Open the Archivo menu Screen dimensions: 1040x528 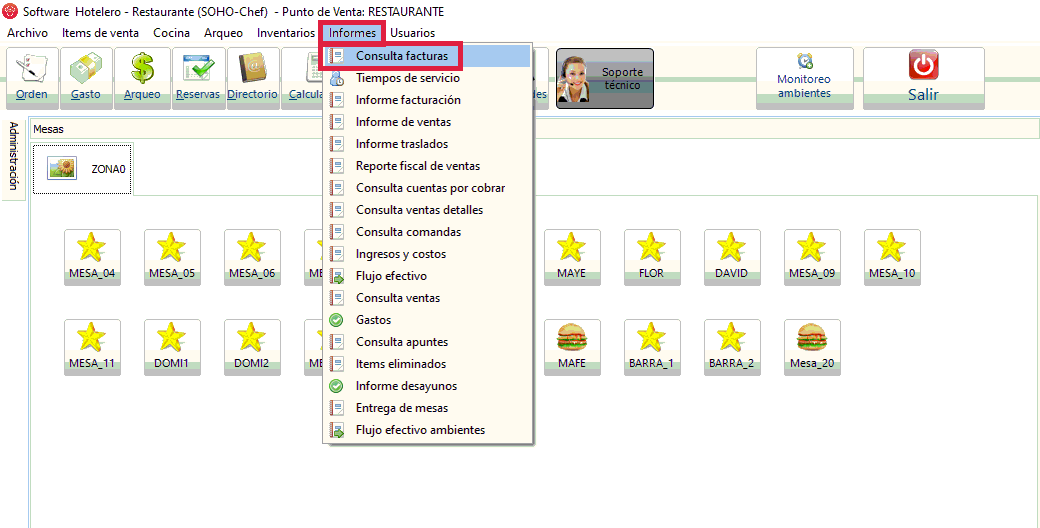tap(27, 33)
